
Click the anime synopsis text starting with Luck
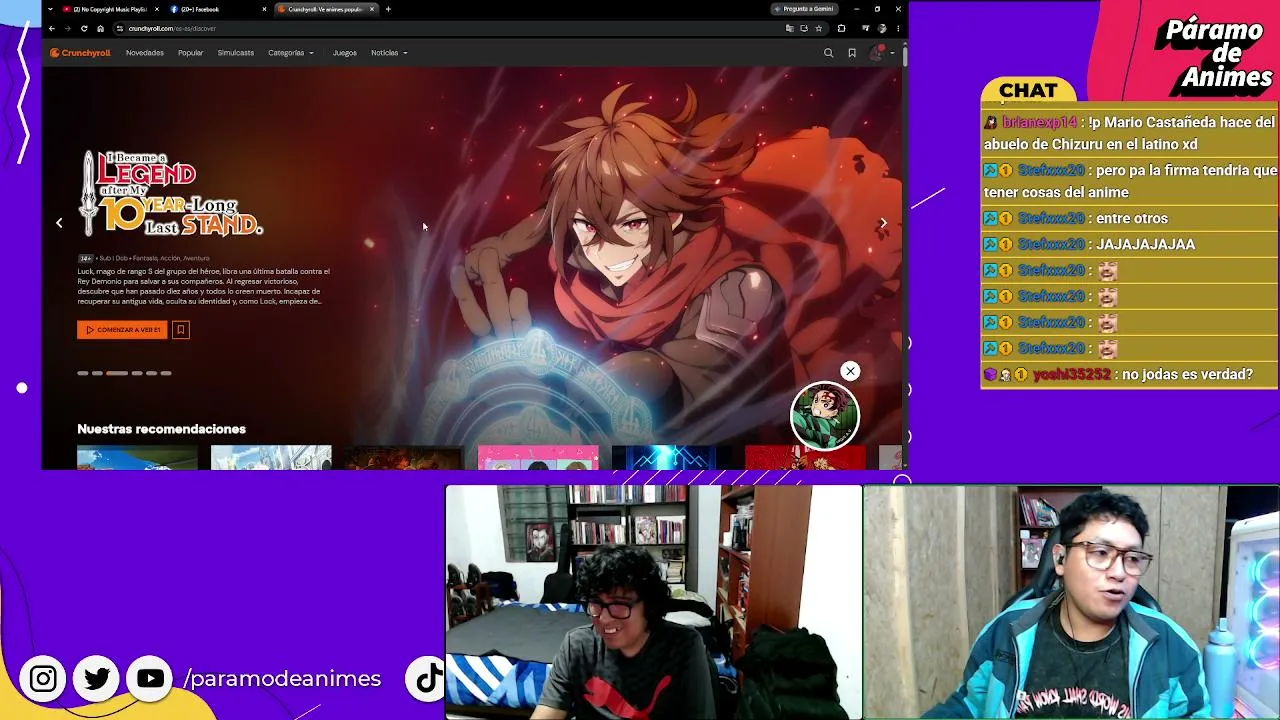click(x=204, y=286)
